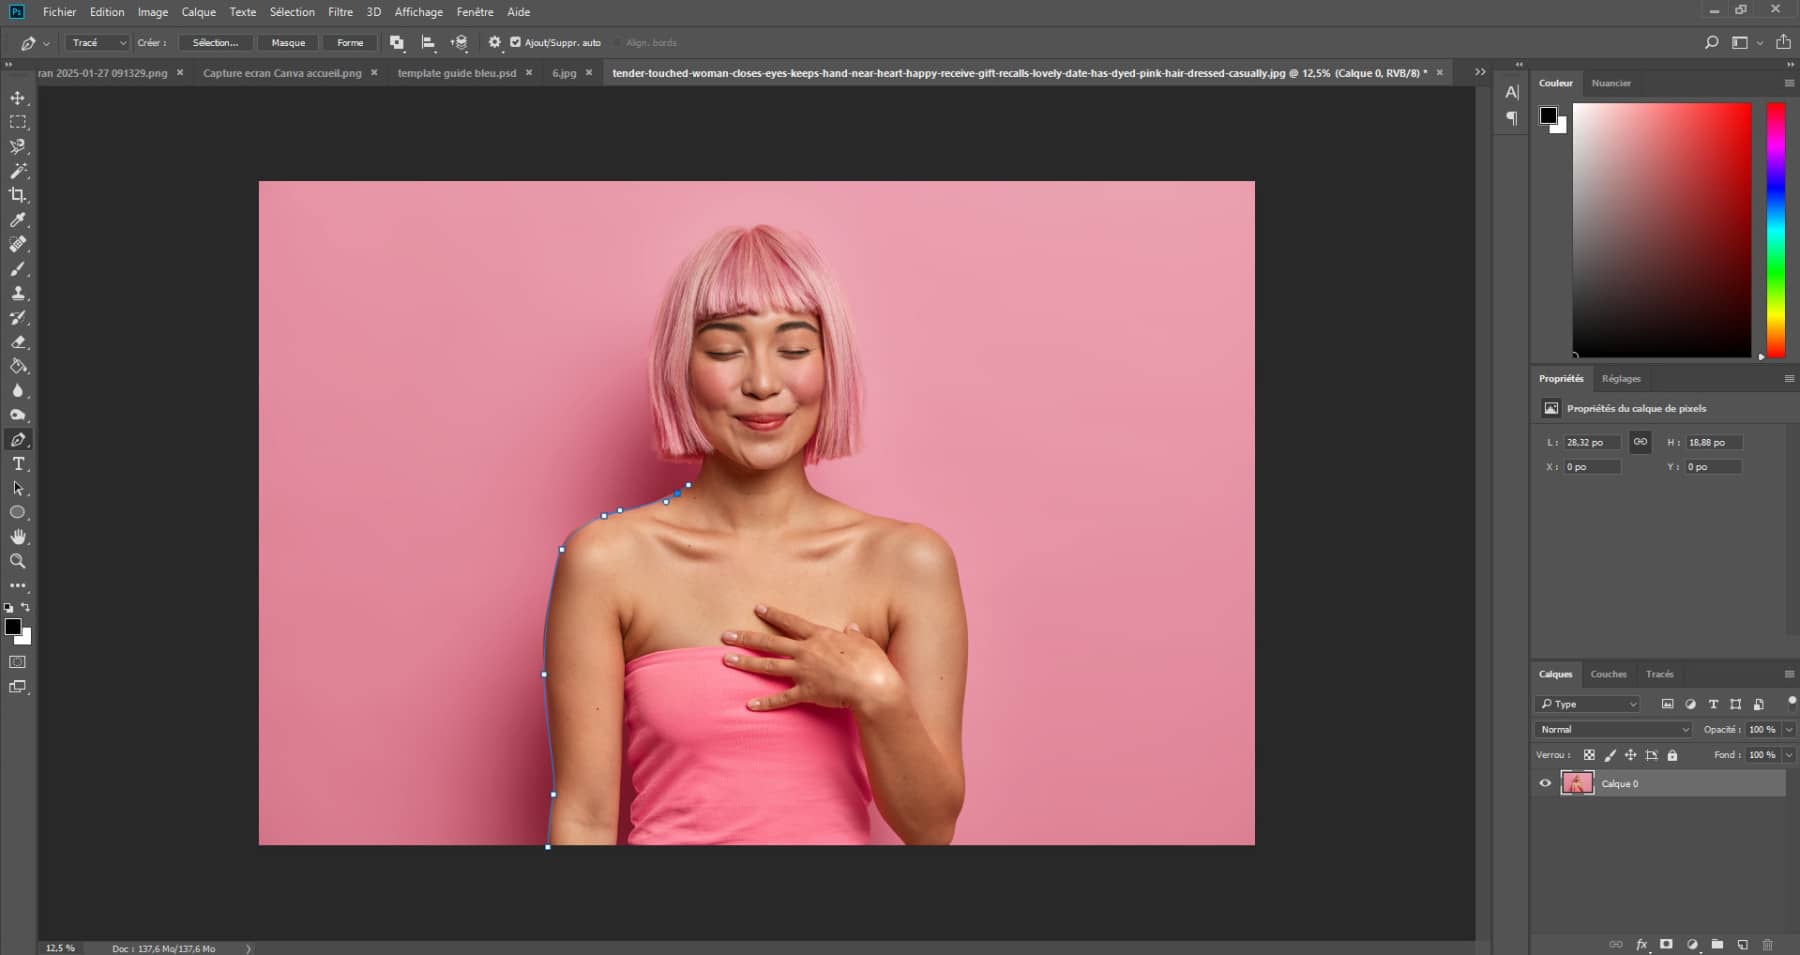Toggle Quick Mask mode
Screen dimensions: 1800x955
click(18, 662)
